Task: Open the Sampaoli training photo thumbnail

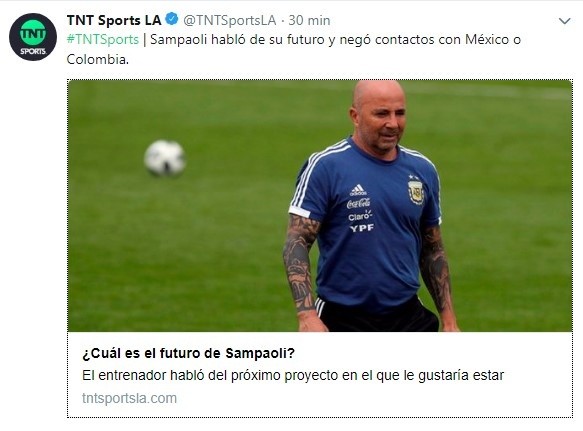Action: tap(320, 206)
